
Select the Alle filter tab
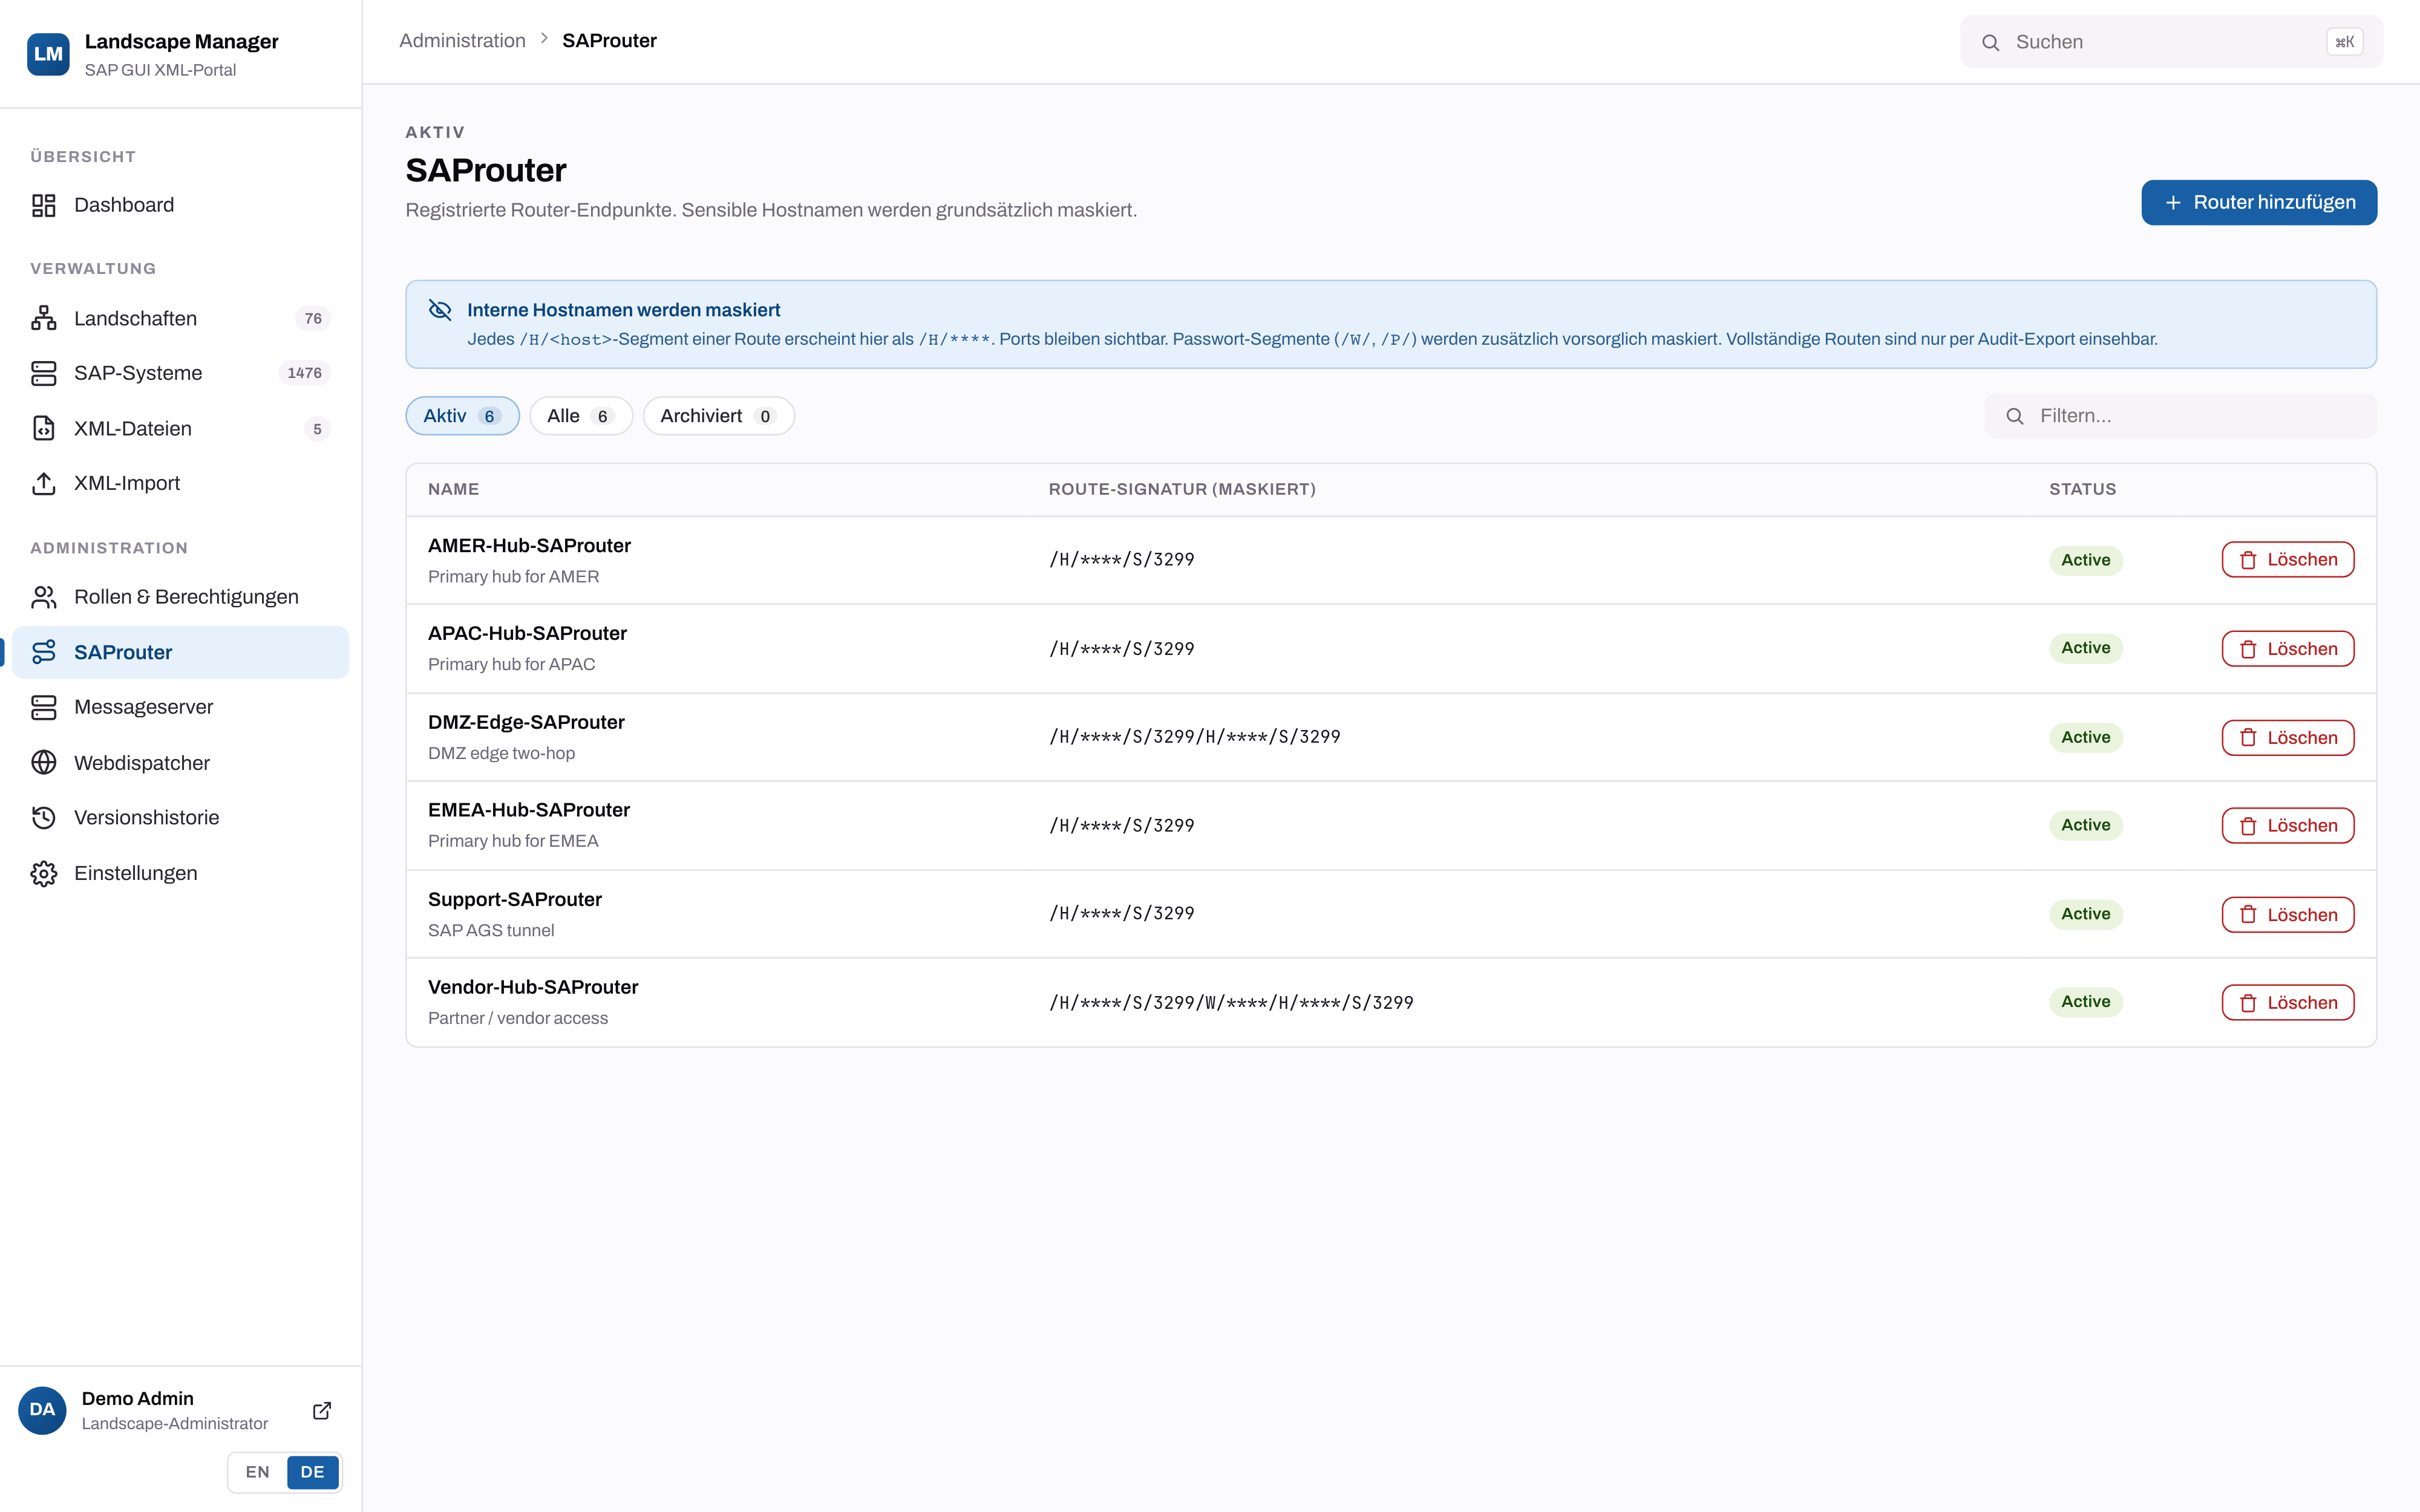pyautogui.click(x=581, y=416)
